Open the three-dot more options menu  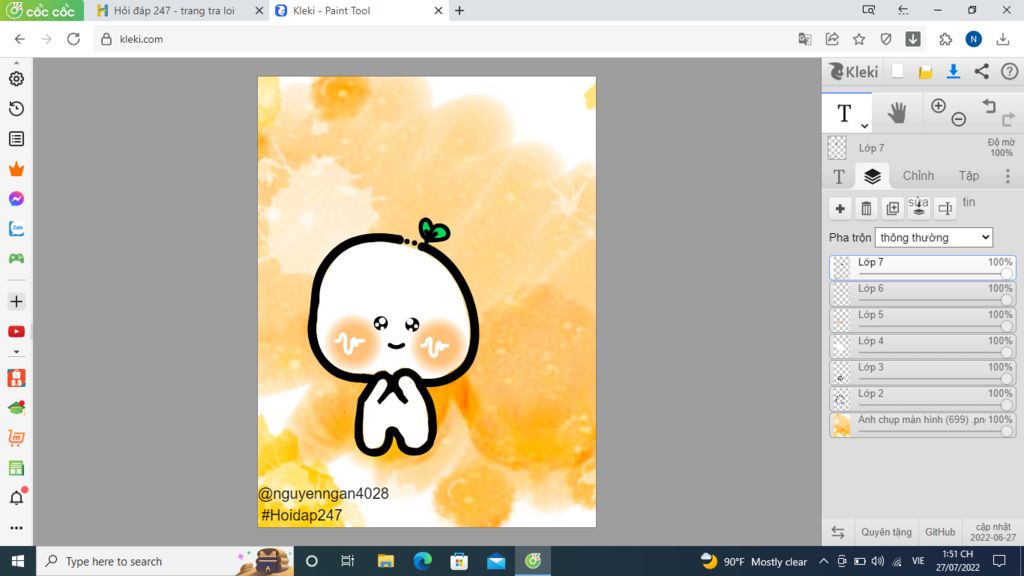[1008, 176]
